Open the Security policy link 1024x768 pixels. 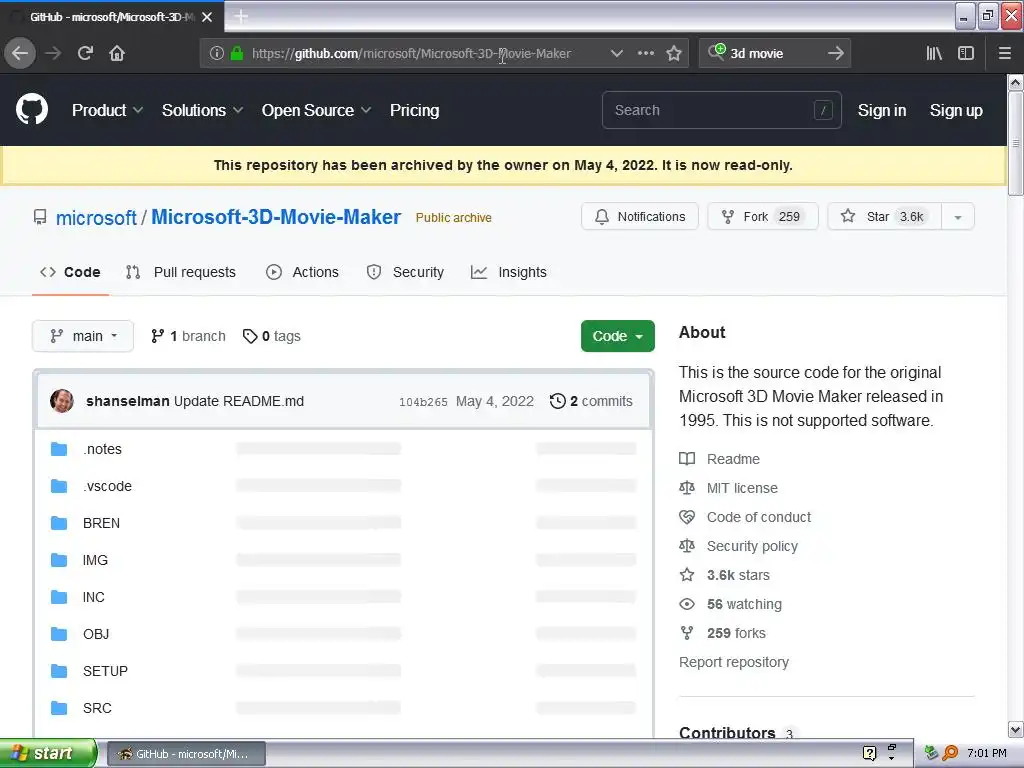(739, 546)
